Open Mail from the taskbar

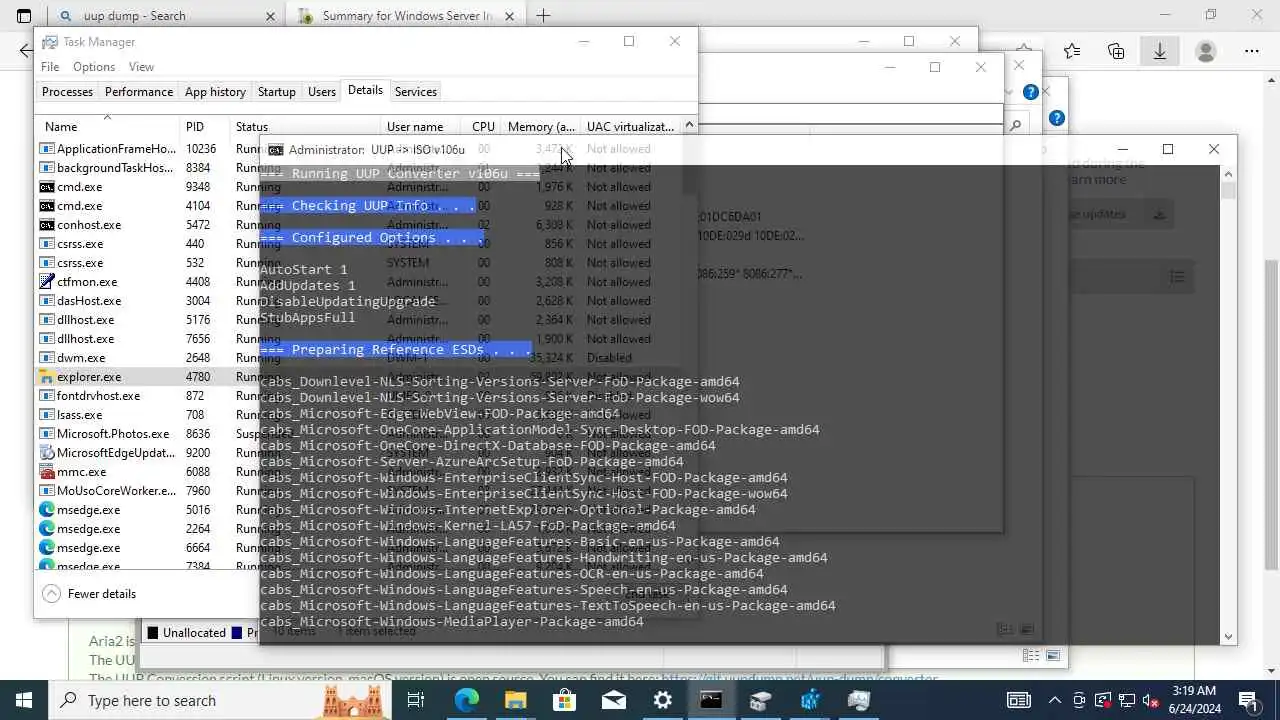coord(613,700)
